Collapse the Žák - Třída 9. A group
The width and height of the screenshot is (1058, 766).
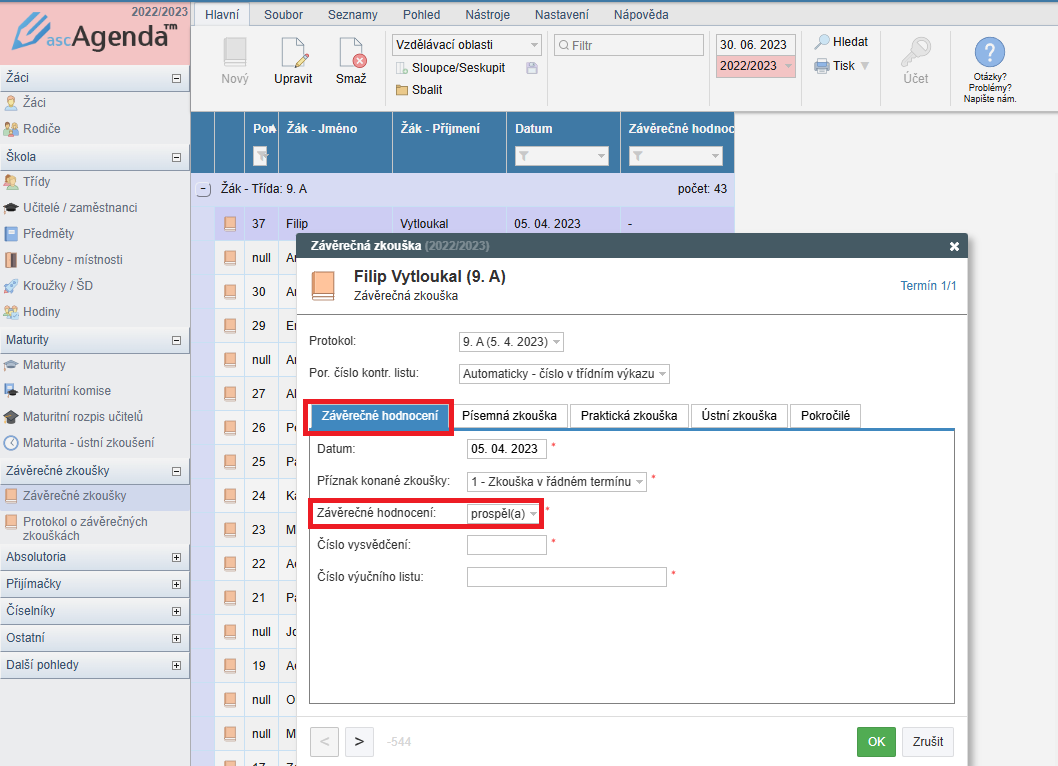tap(204, 189)
